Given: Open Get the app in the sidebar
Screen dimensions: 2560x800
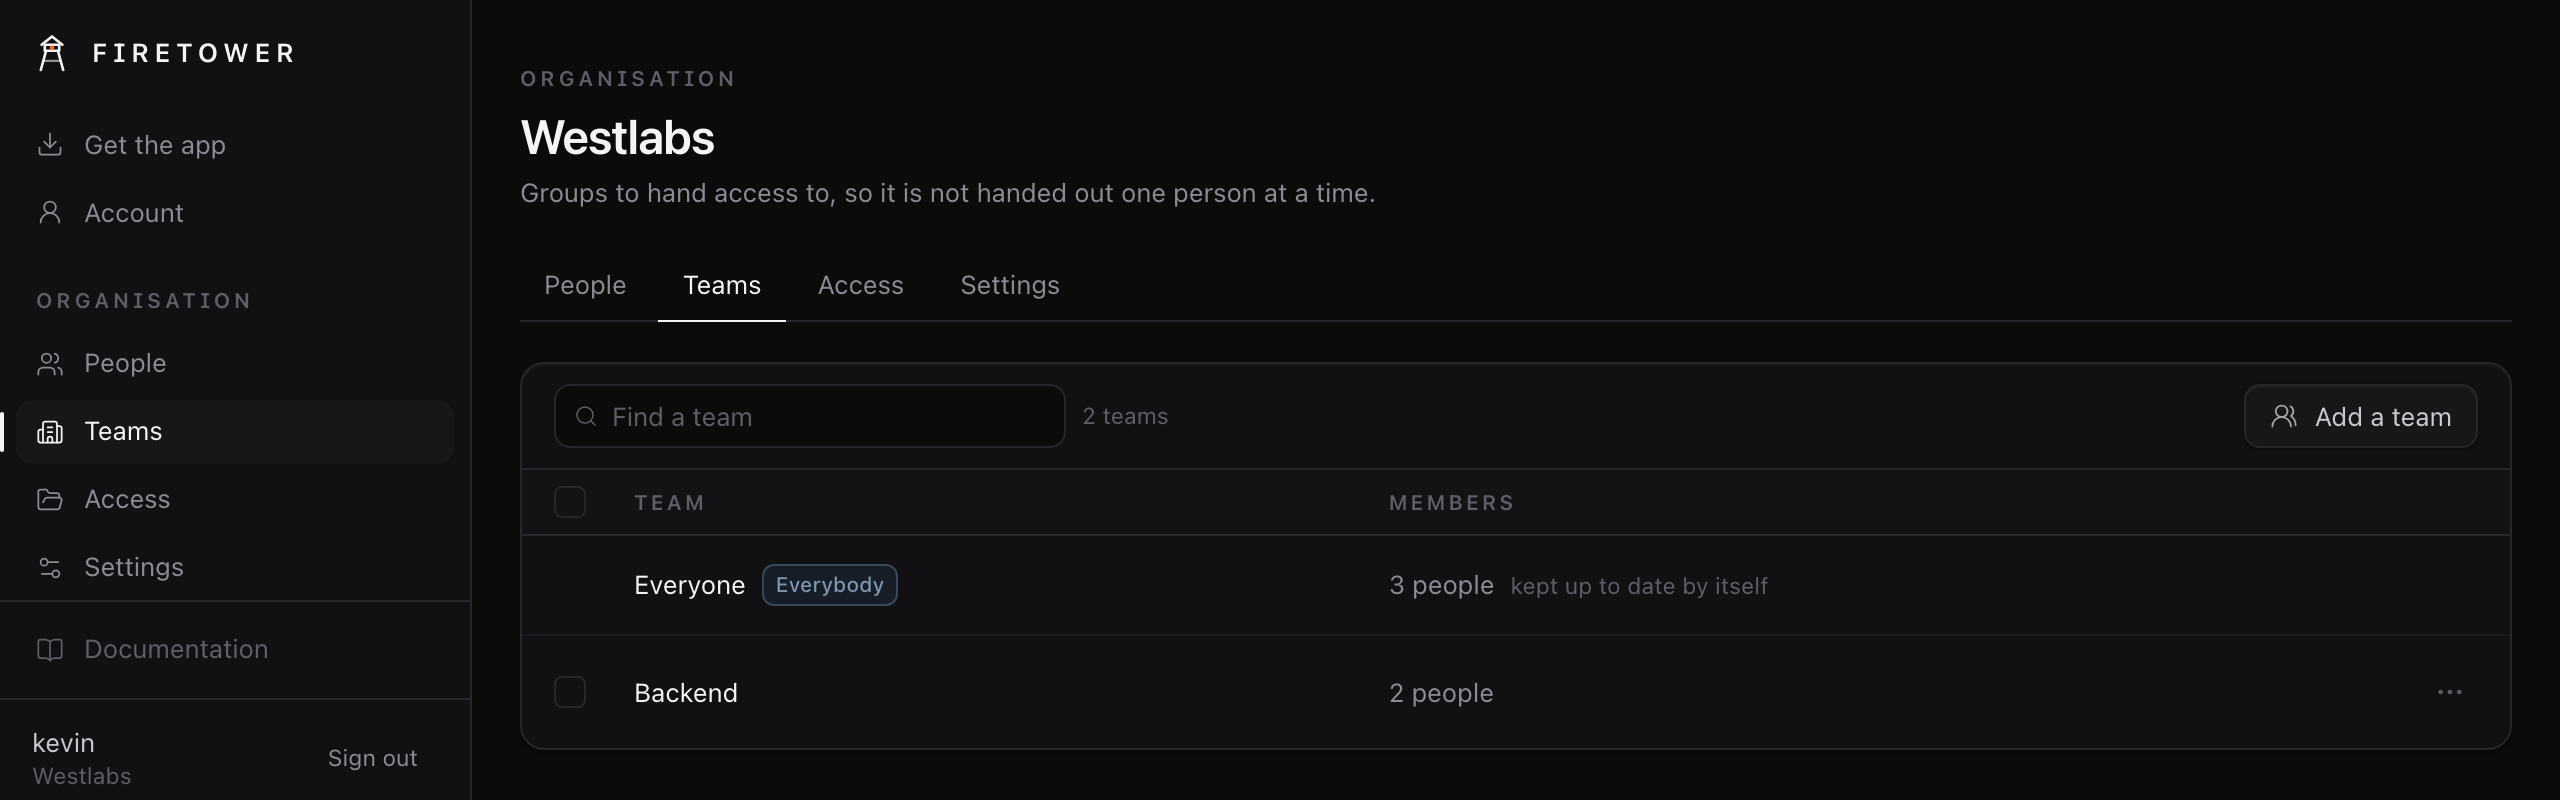Looking at the screenshot, I should point(235,145).
